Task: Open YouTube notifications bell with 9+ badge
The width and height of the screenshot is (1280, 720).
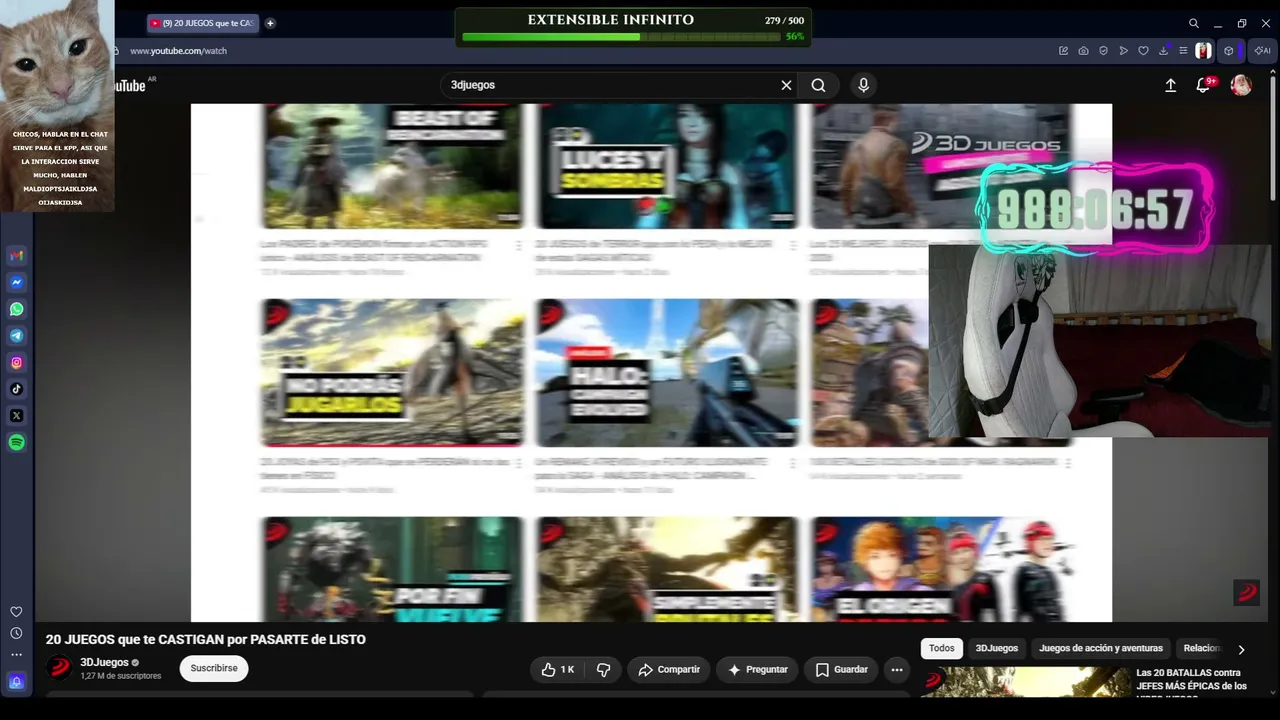Action: [x=1204, y=85]
